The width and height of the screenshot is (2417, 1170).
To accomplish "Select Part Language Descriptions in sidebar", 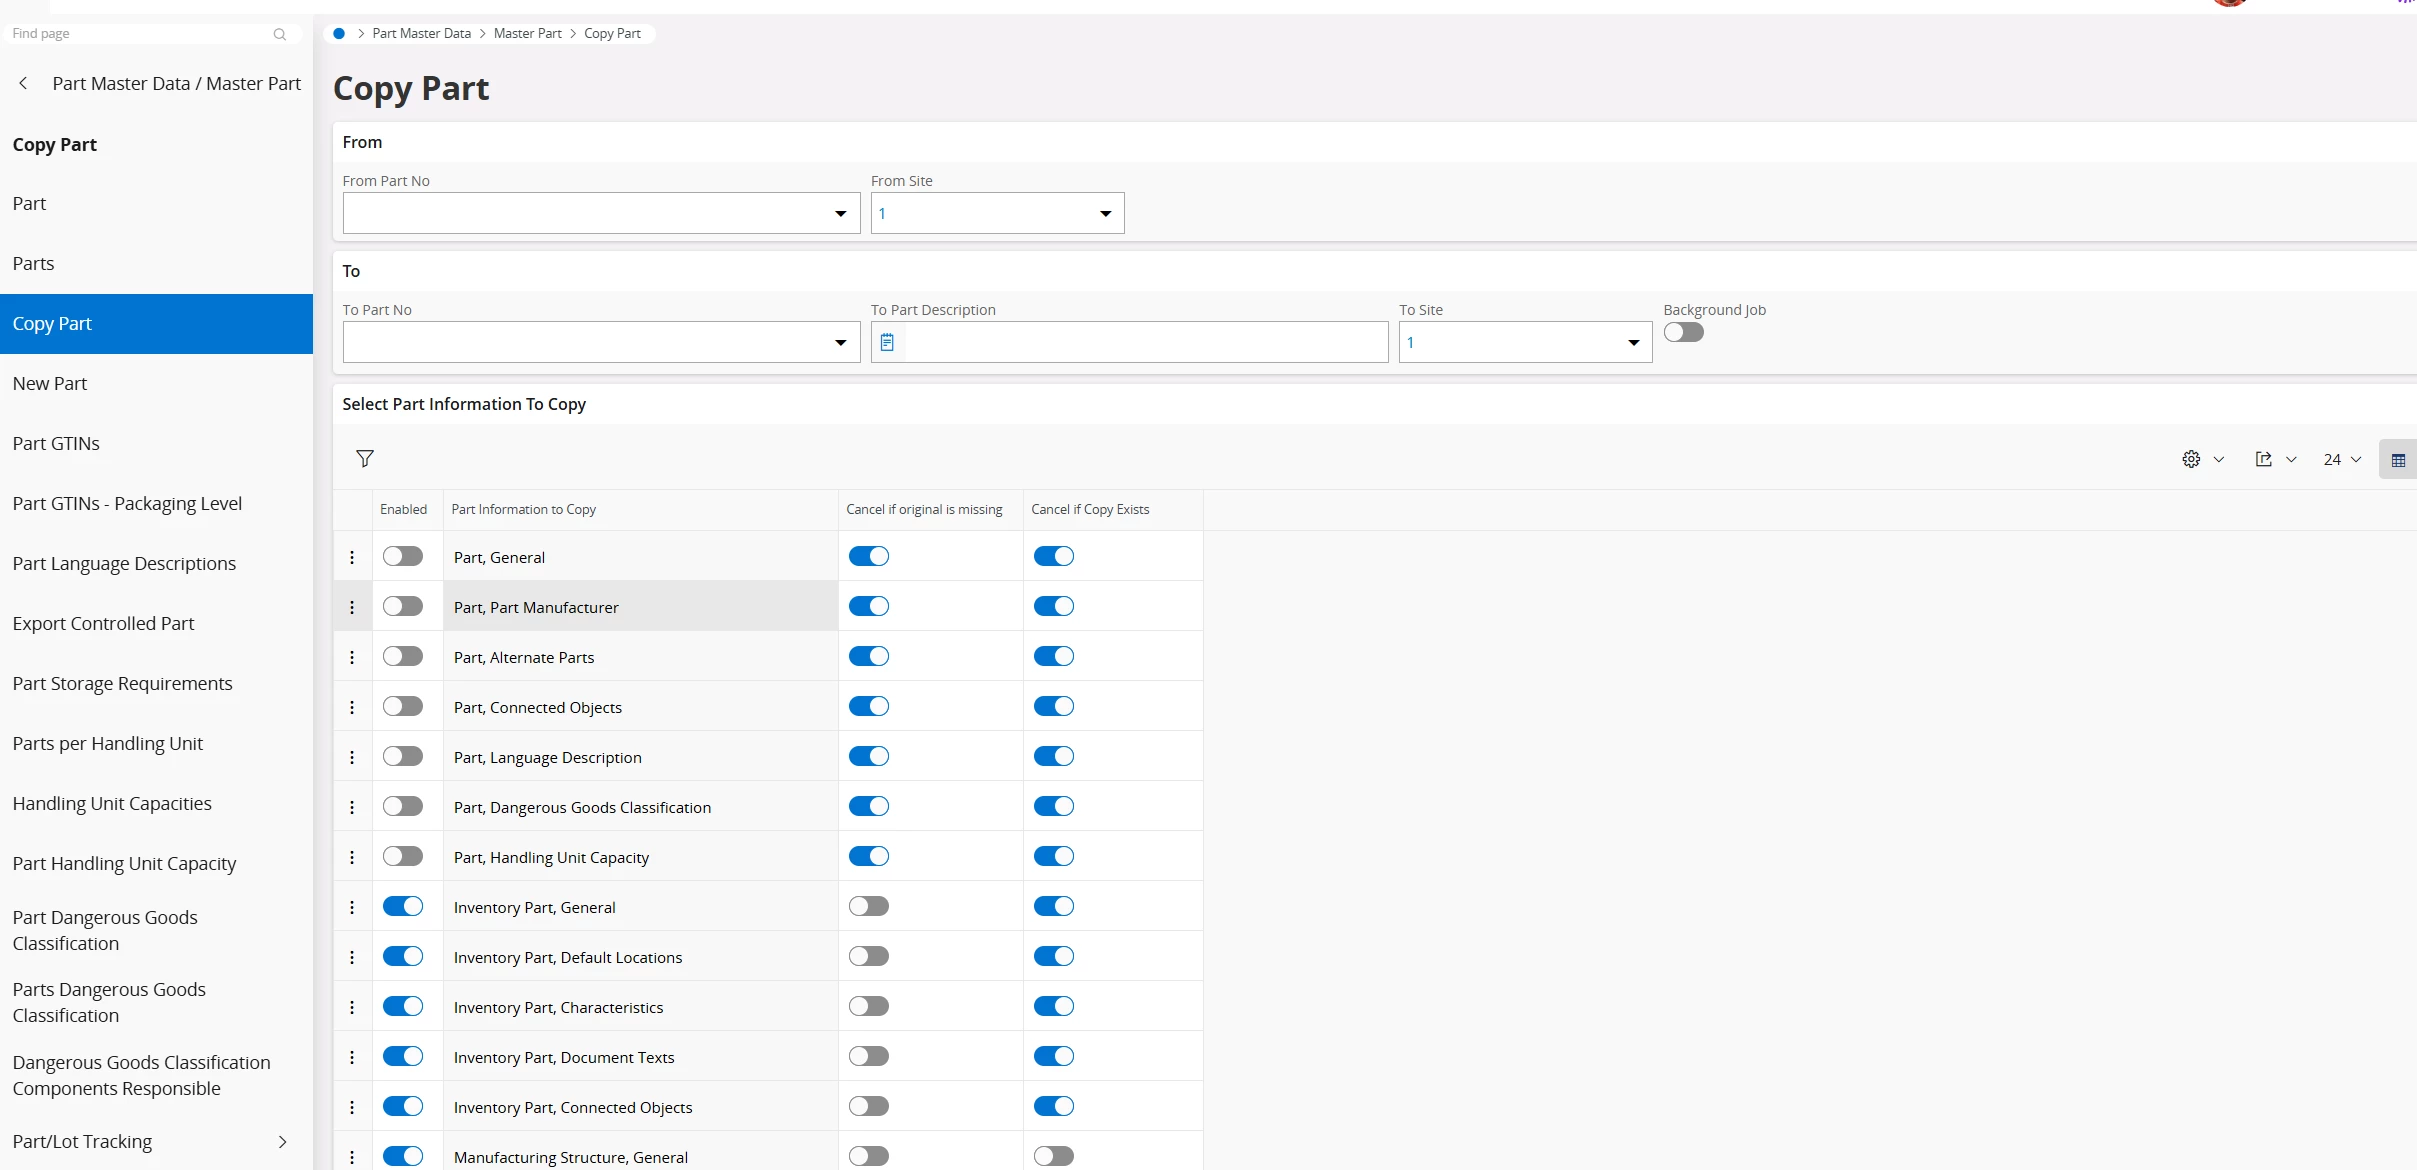I will point(124,564).
